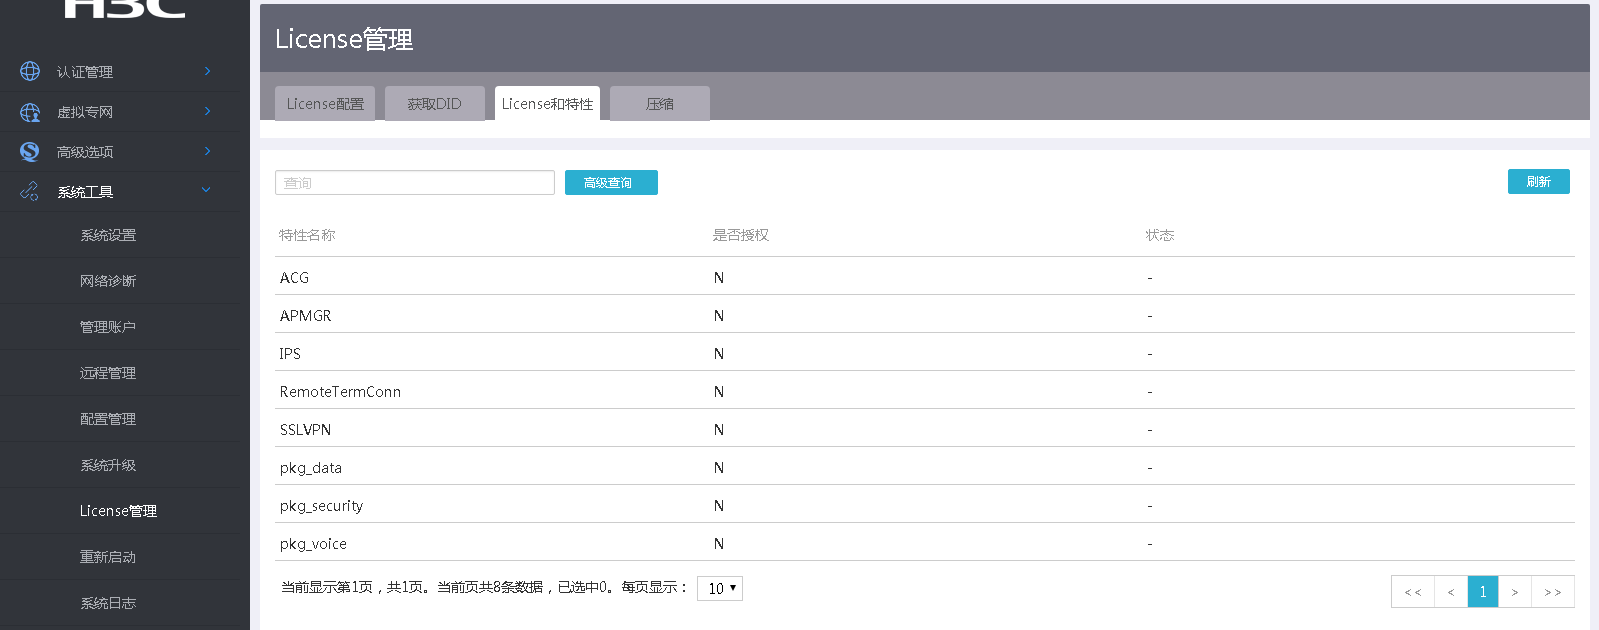Click the 状态 column header
Screen dimensions: 1599x630
(x=1160, y=235)
